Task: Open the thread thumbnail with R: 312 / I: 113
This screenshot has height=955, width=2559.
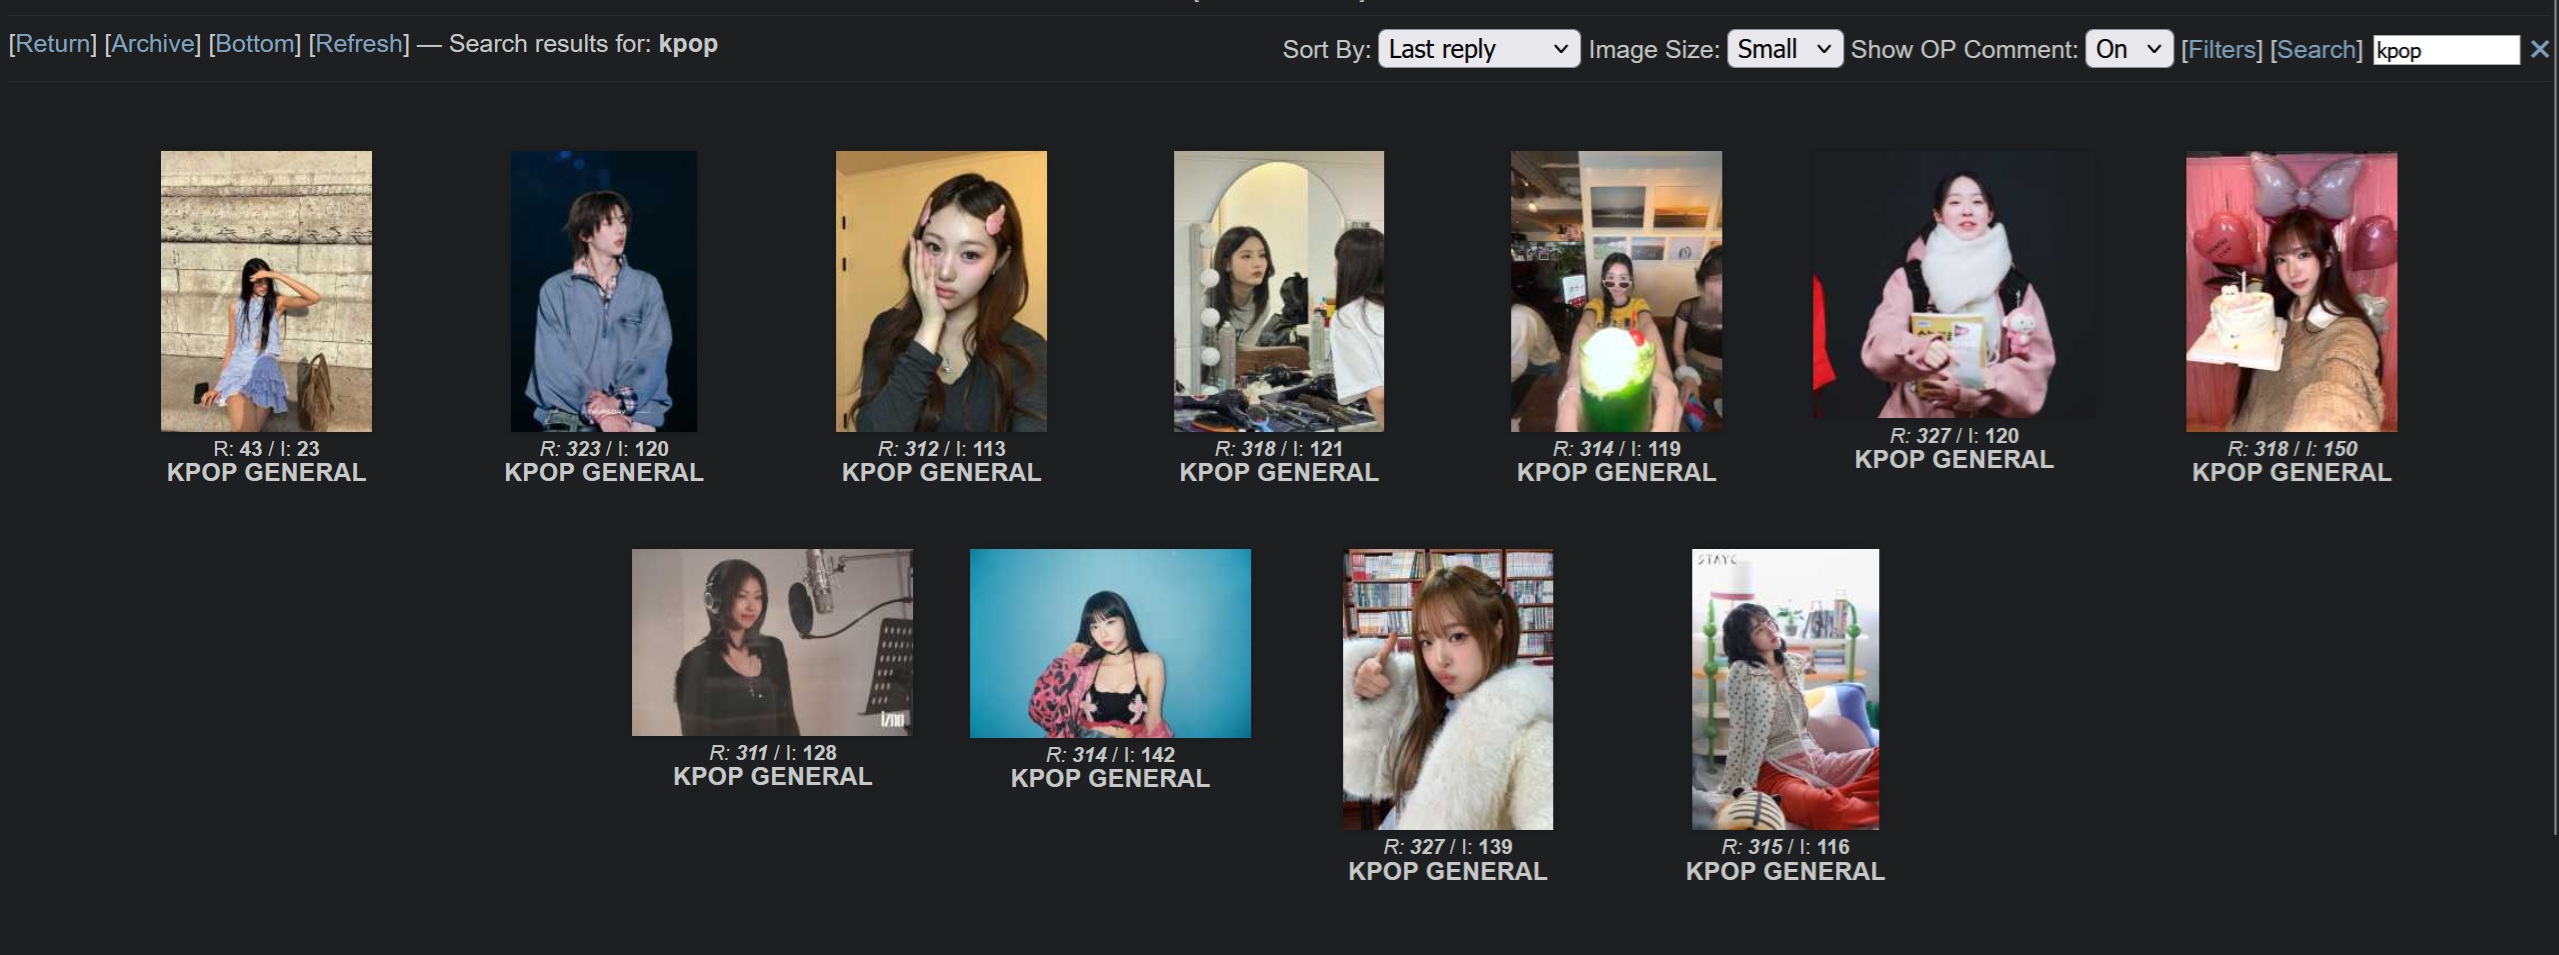Action: pos(941,291)
